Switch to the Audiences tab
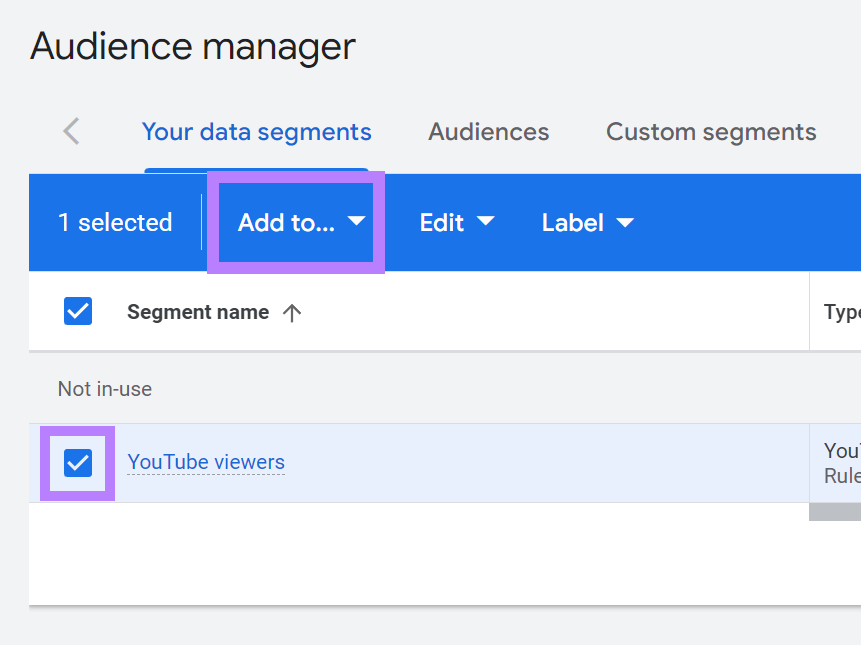Viewport: 861px width, 645px height. click(488, 131)
